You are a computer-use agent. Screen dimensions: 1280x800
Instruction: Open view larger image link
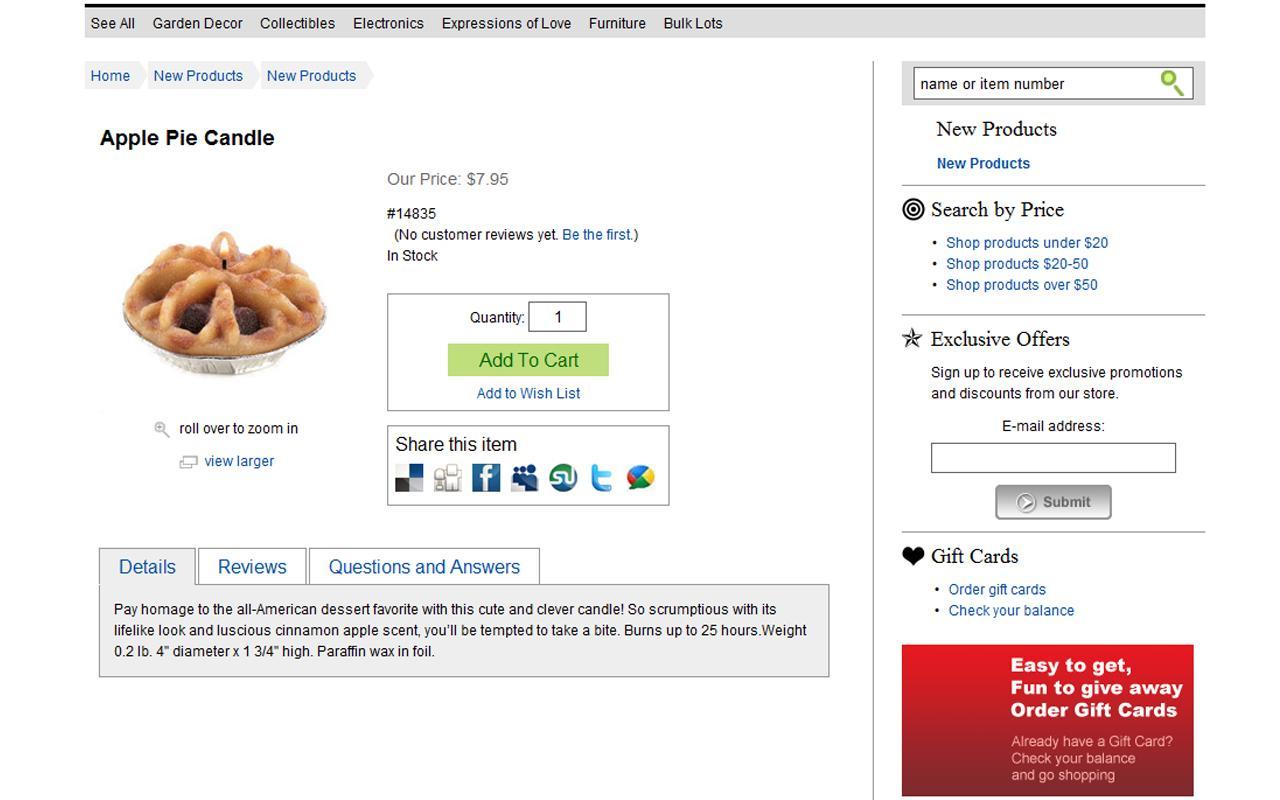pos(239,461)
